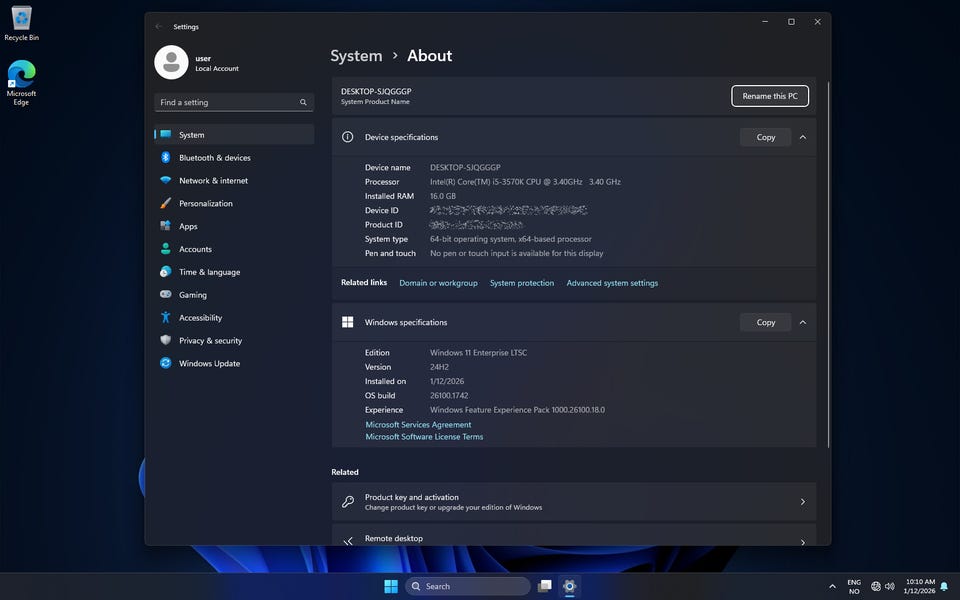
Task: Click the Windows Update icon
Action: [x=166, y=363]
